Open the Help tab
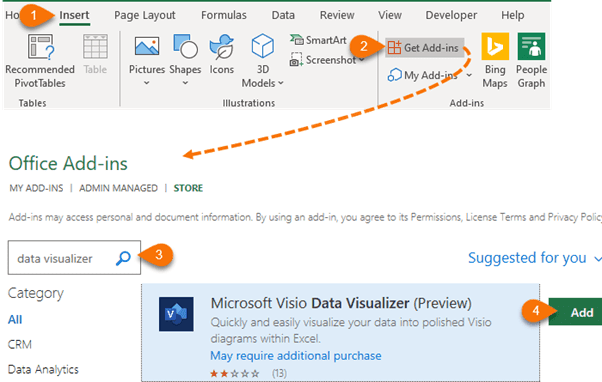 click(513, 15)
